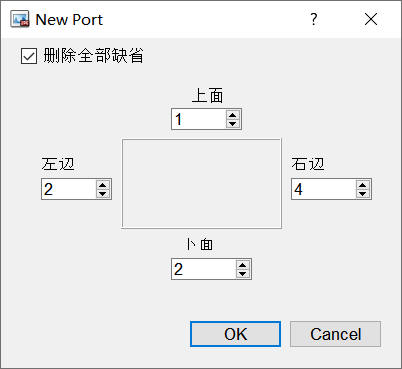Confirm with the OK button
Viewport: 402px width, 369px height.
click(x=235, y=334)
